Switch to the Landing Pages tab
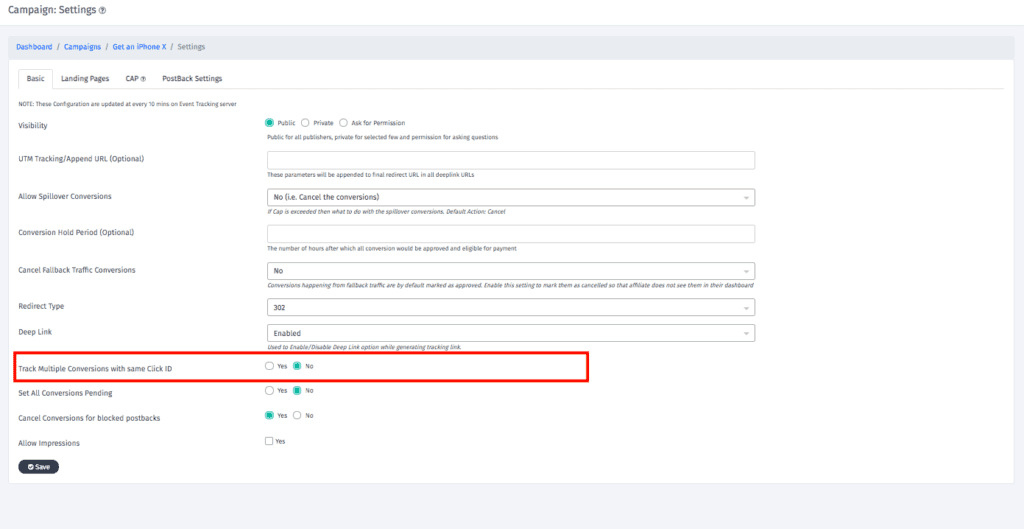 tap(85, 79)
